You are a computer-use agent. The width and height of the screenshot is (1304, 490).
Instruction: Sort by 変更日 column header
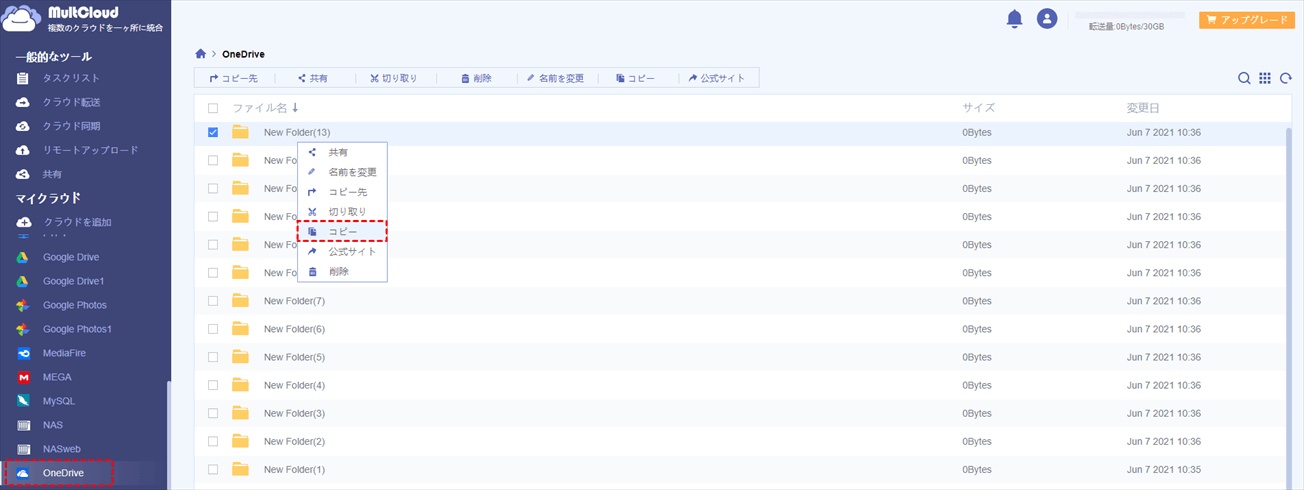pyautogui.click(x=1142, y=108)
